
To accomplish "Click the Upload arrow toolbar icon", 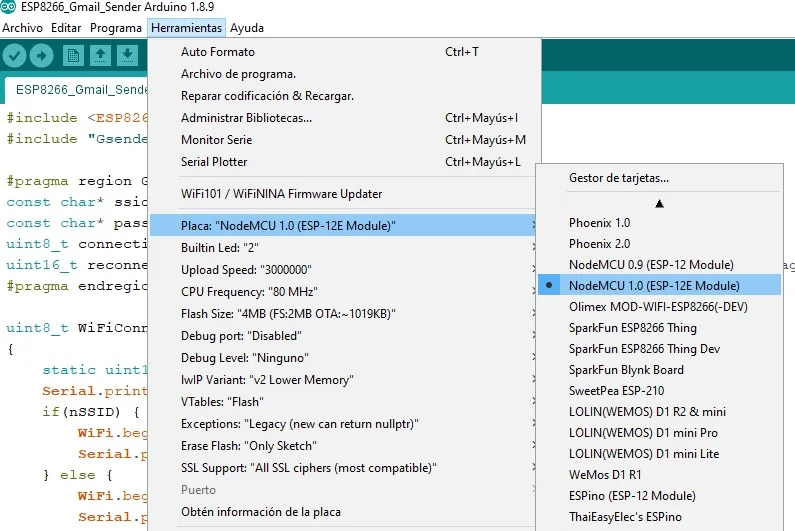I will (42, 55).
